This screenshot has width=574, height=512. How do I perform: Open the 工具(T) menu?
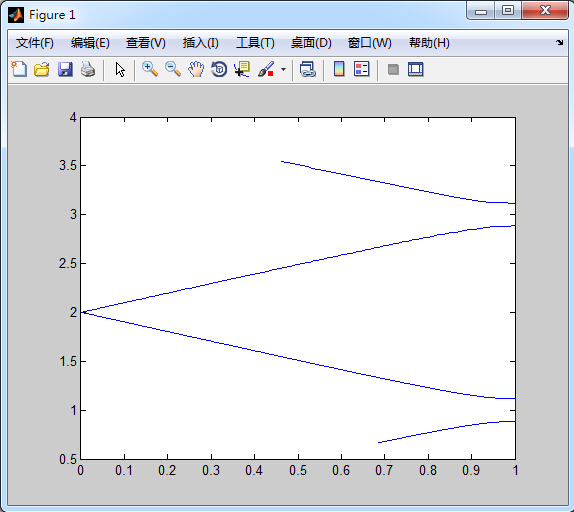(x=255, y=43)
